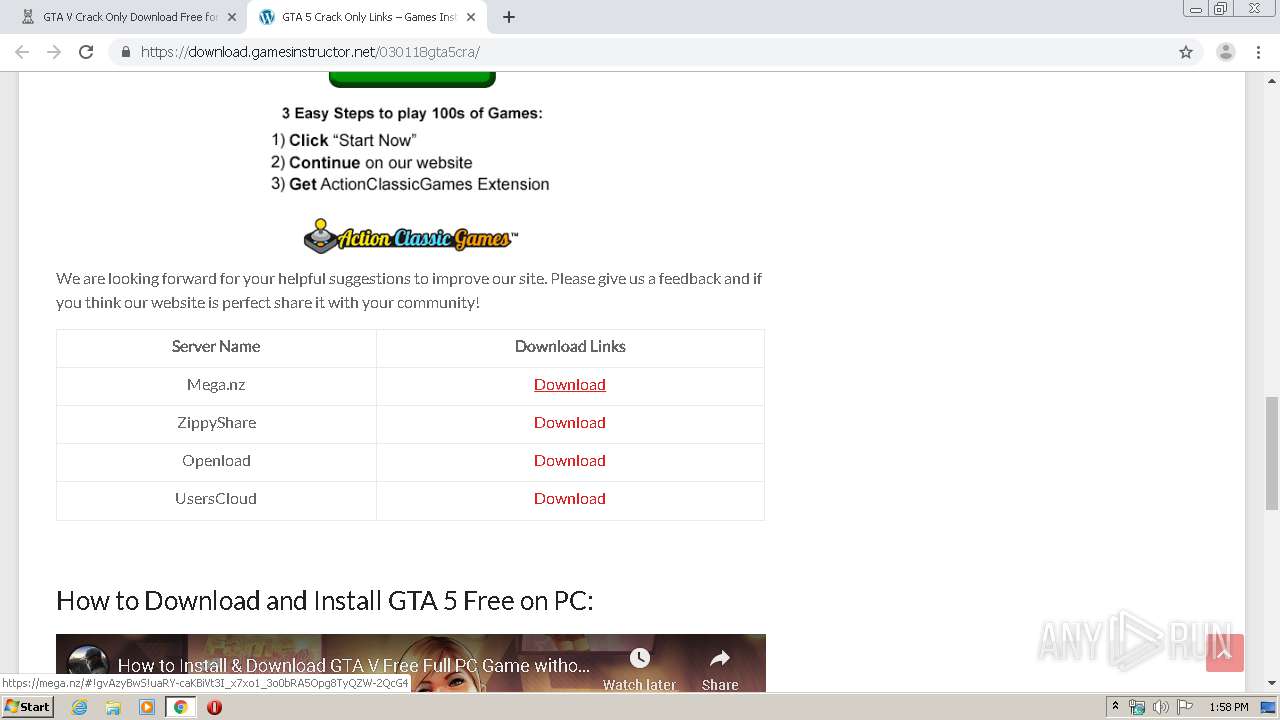
Task: Click the Mega.nz server name cell
Action: [x=216, y=385]
